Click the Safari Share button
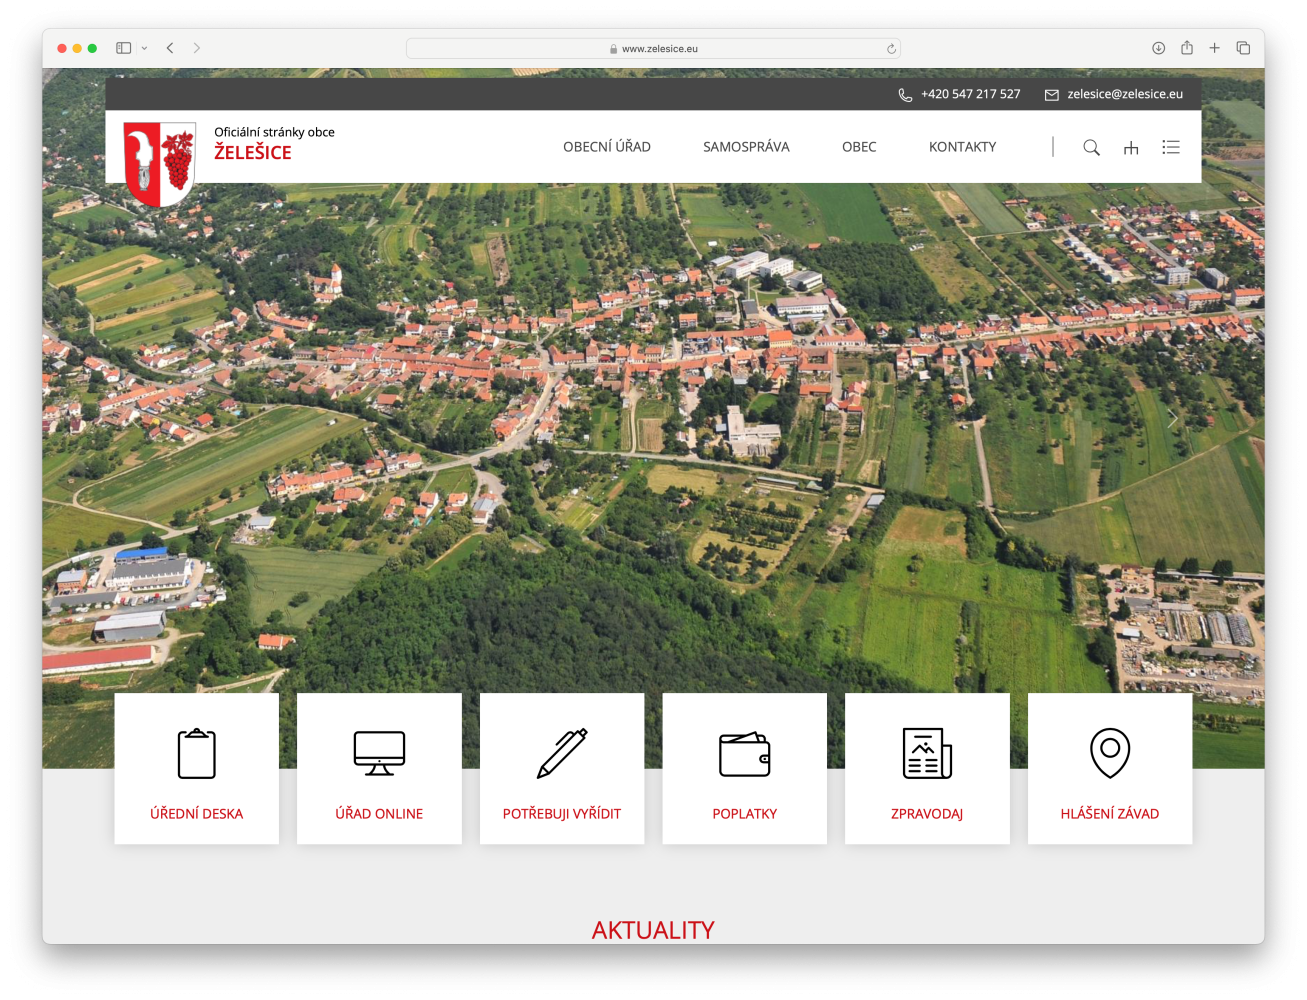Viewport: 1307px width, 1000px height. tap(1187, 48)
